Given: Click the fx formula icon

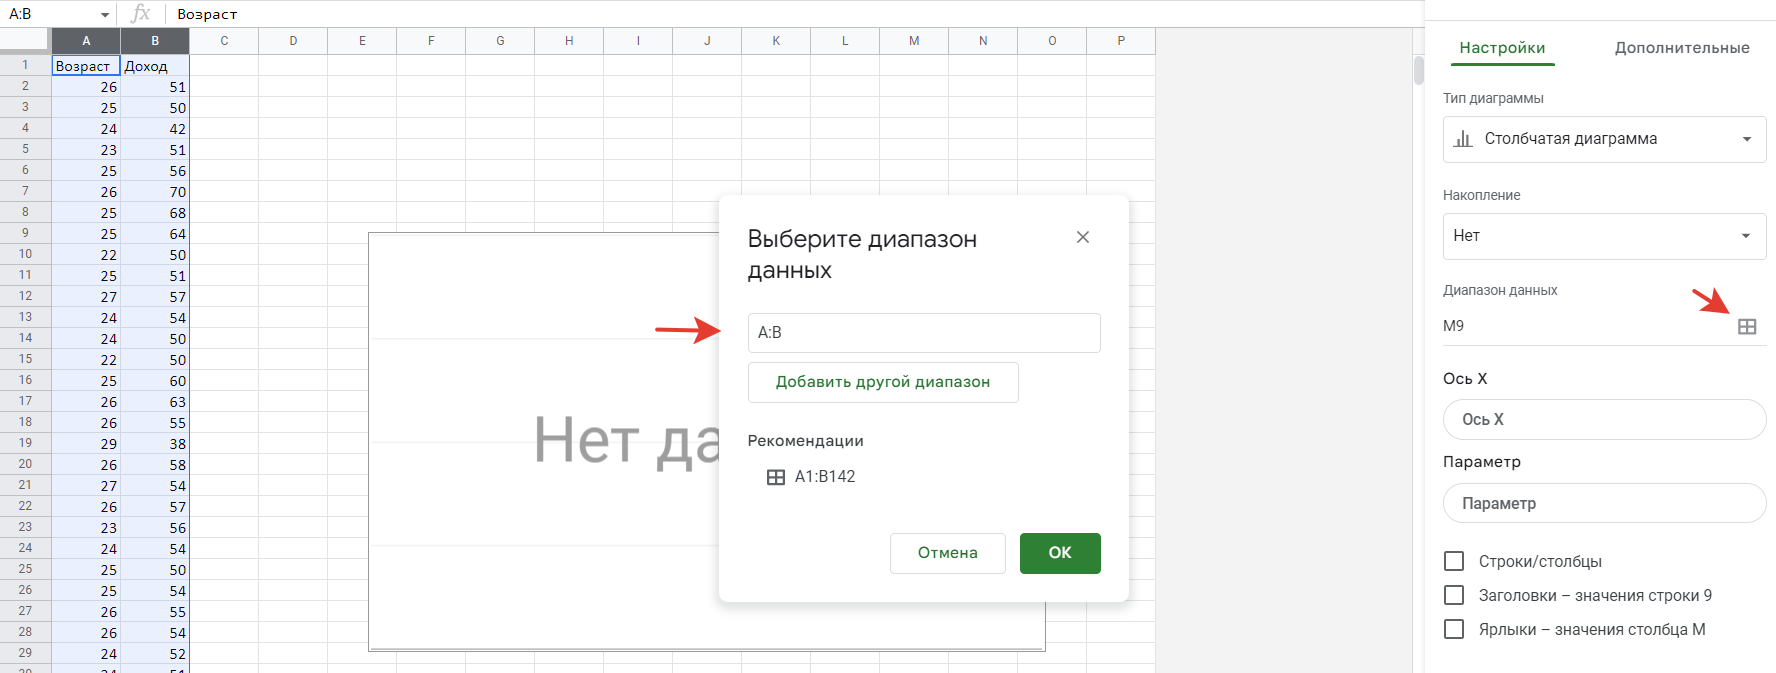Looking at the screenshot, I should (x=141, y=14).
